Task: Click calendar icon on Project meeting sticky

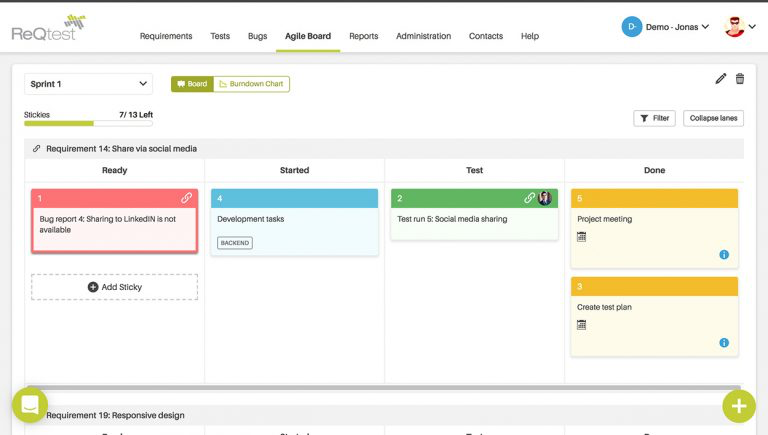Action: coord(581,237)
